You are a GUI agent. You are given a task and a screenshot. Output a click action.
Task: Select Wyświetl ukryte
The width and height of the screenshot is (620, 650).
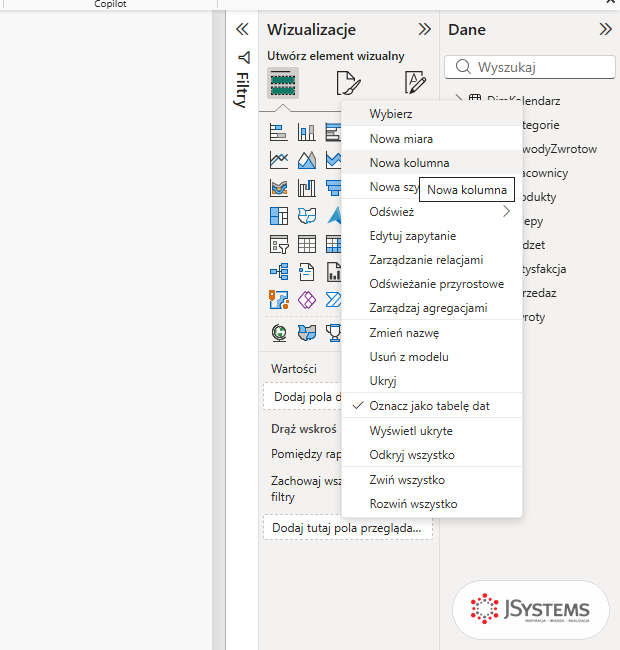pos(431,430)
